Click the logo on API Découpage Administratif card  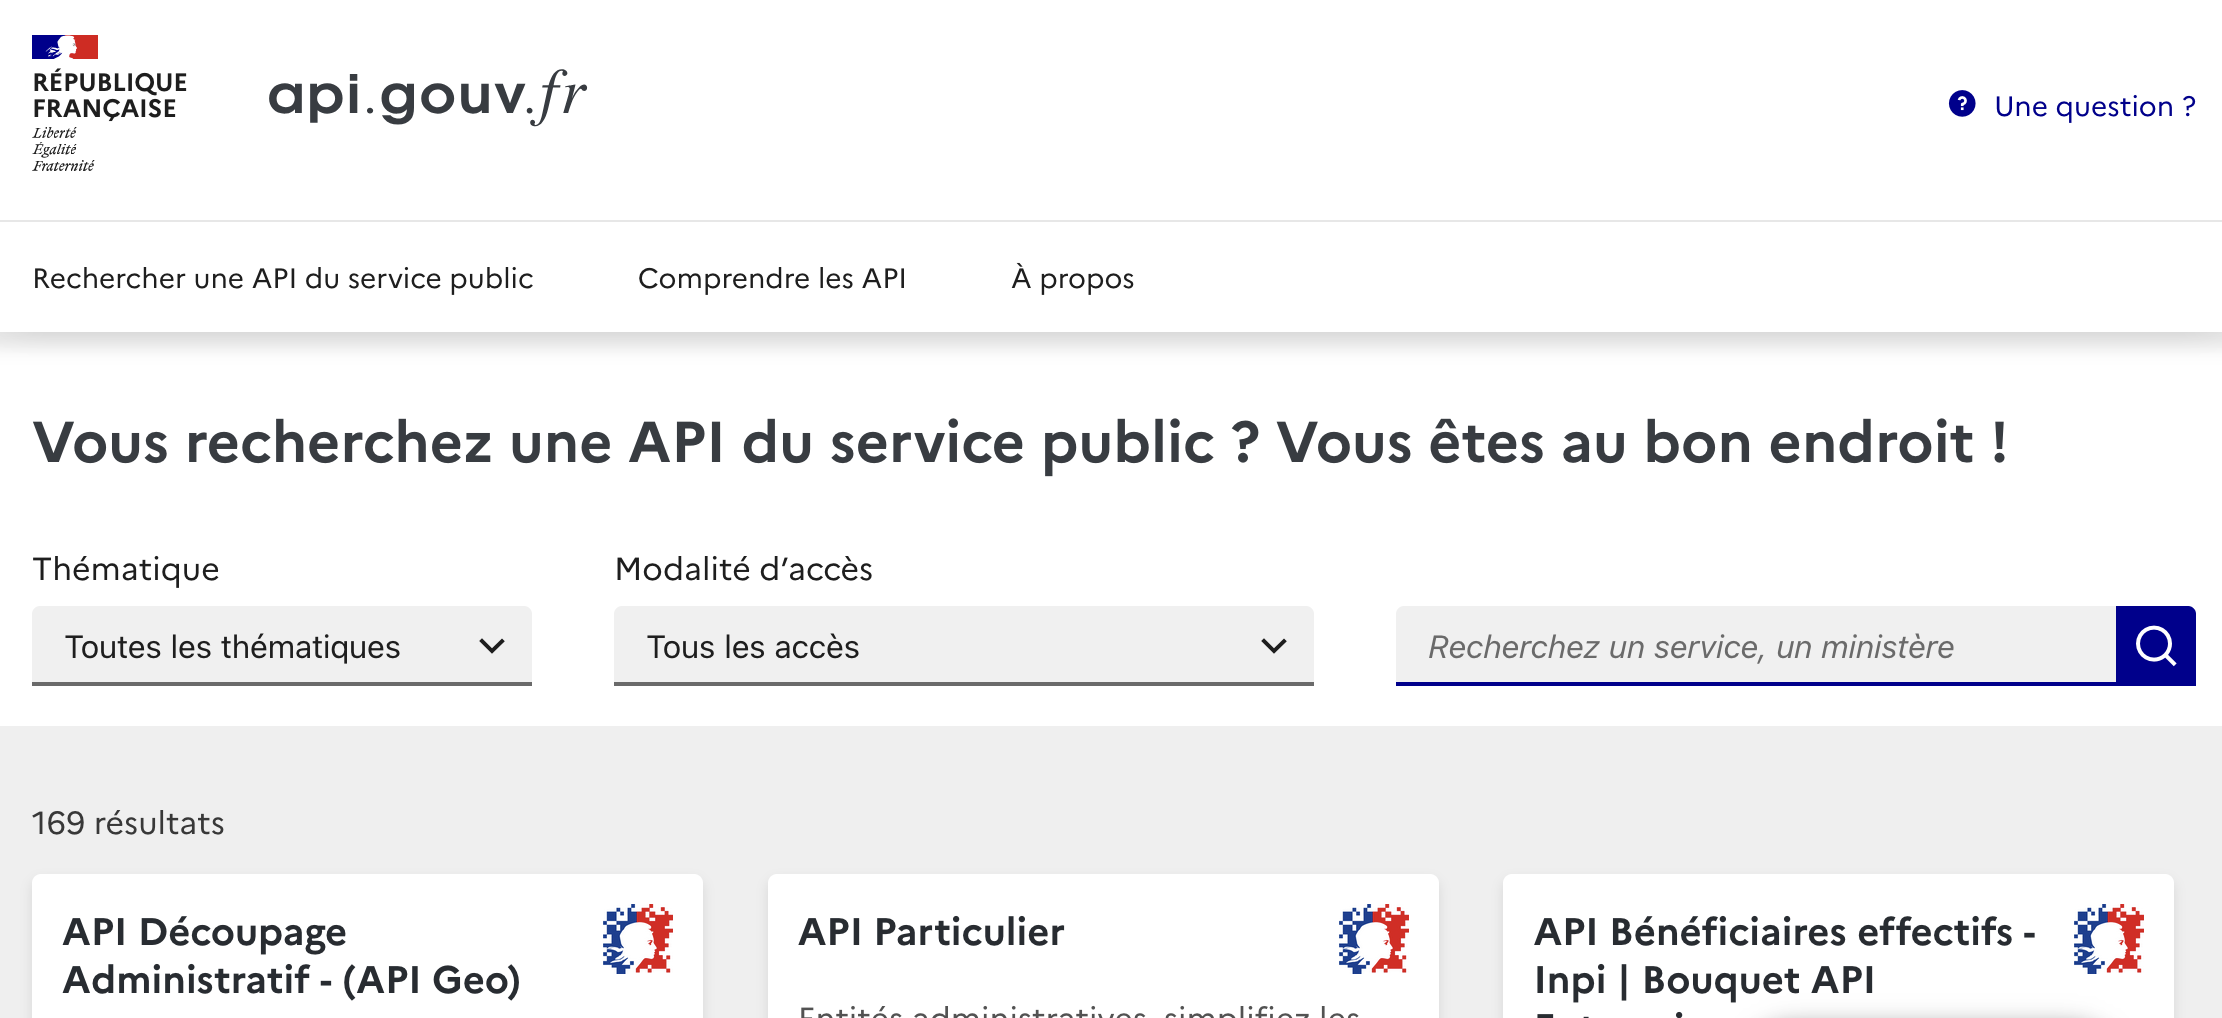point(638,939)
